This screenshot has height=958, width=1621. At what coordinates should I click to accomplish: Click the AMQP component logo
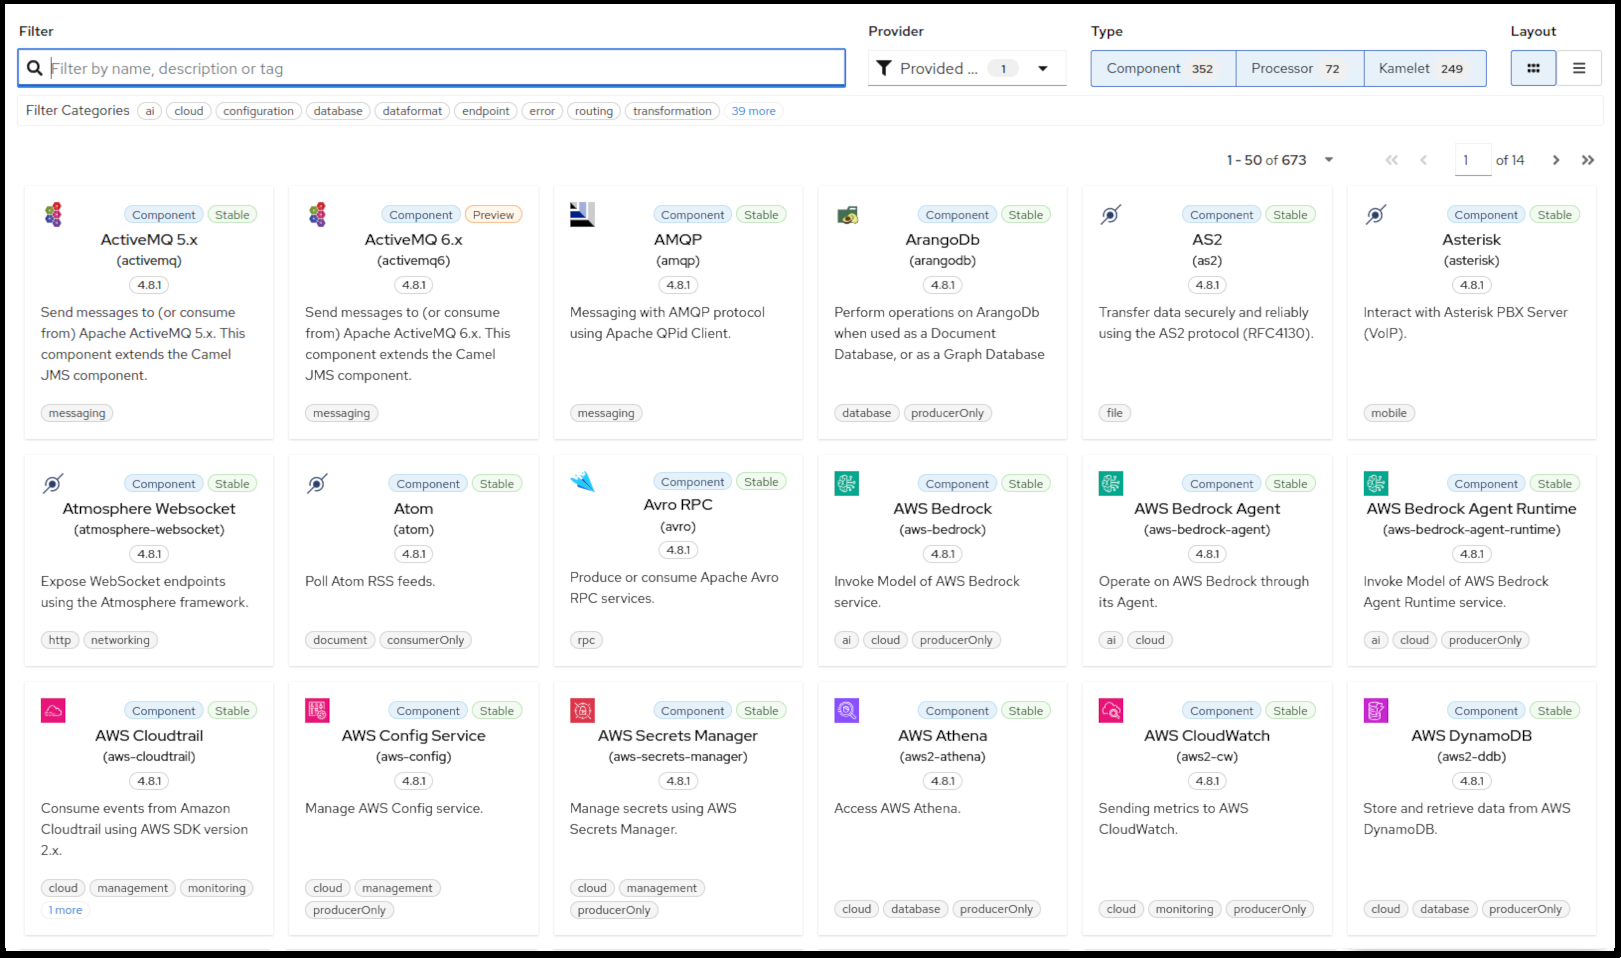(582, 213)
